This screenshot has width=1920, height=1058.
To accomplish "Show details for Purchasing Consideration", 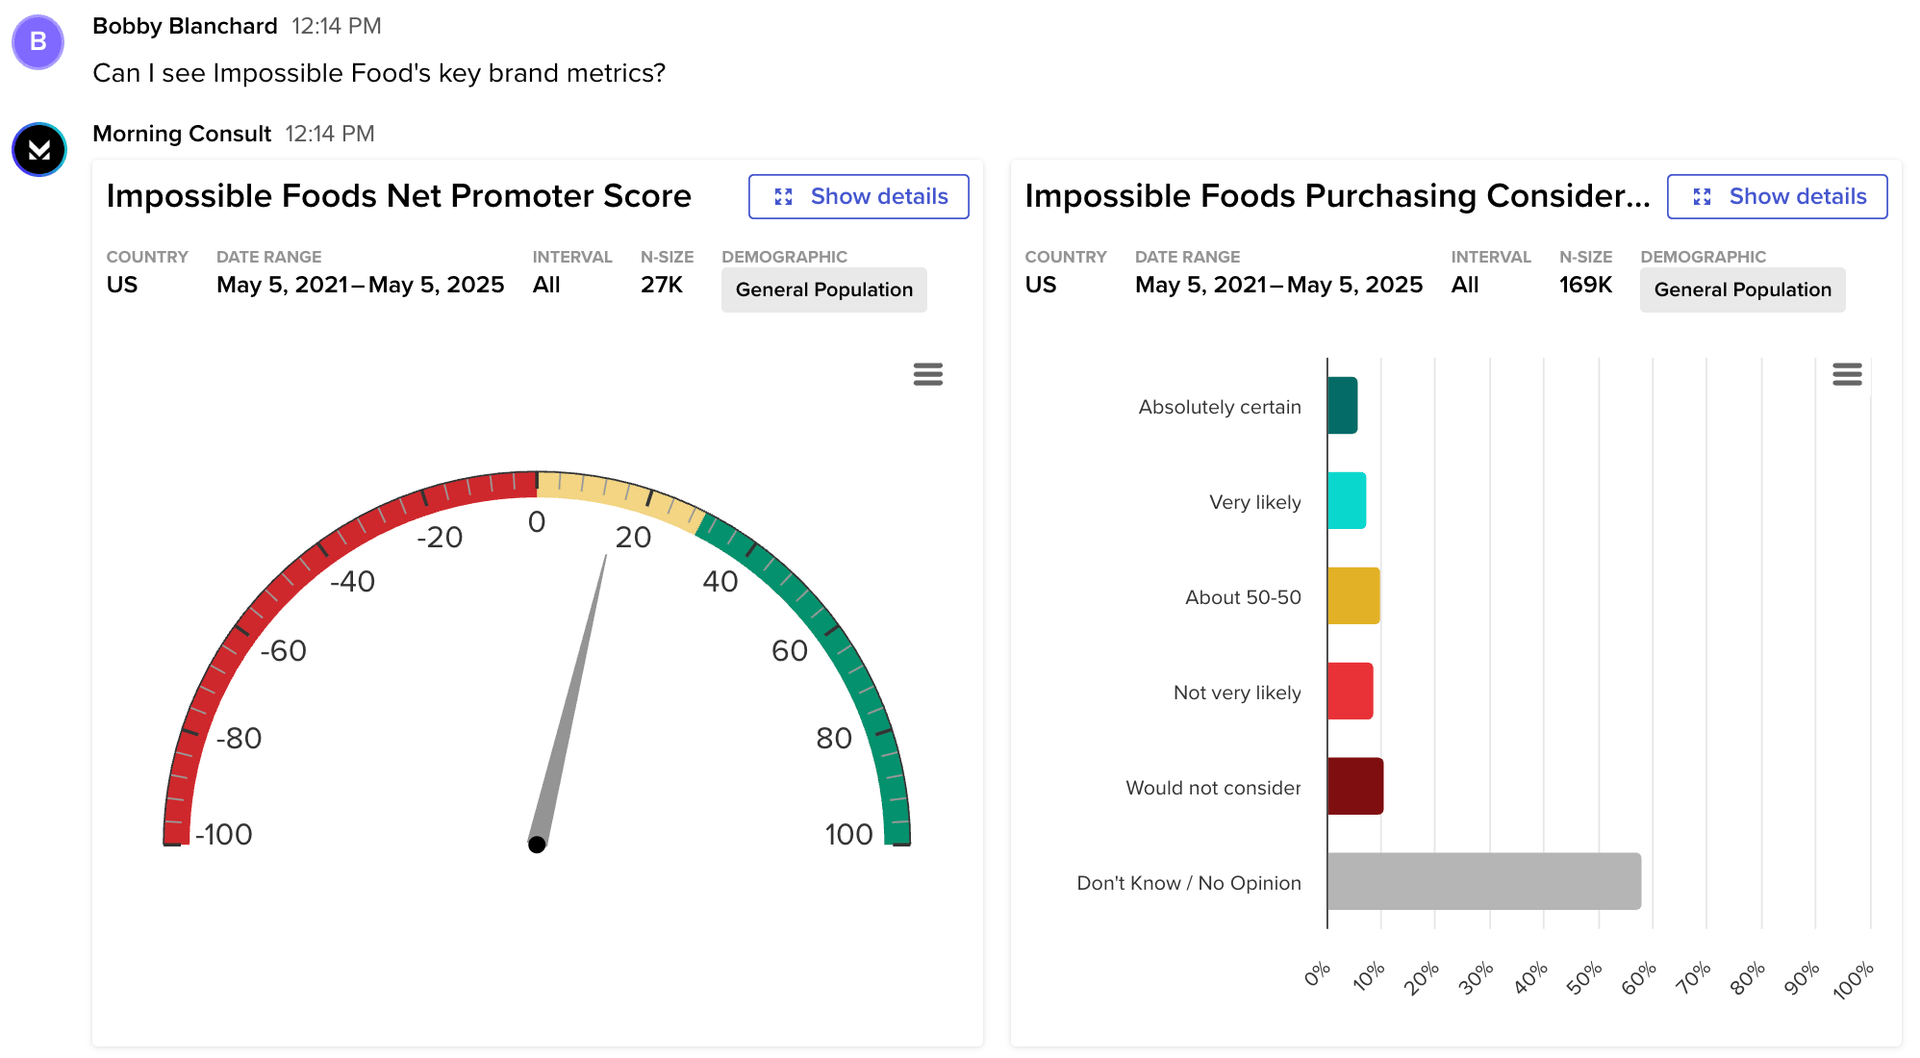I will pos(1777,197).
